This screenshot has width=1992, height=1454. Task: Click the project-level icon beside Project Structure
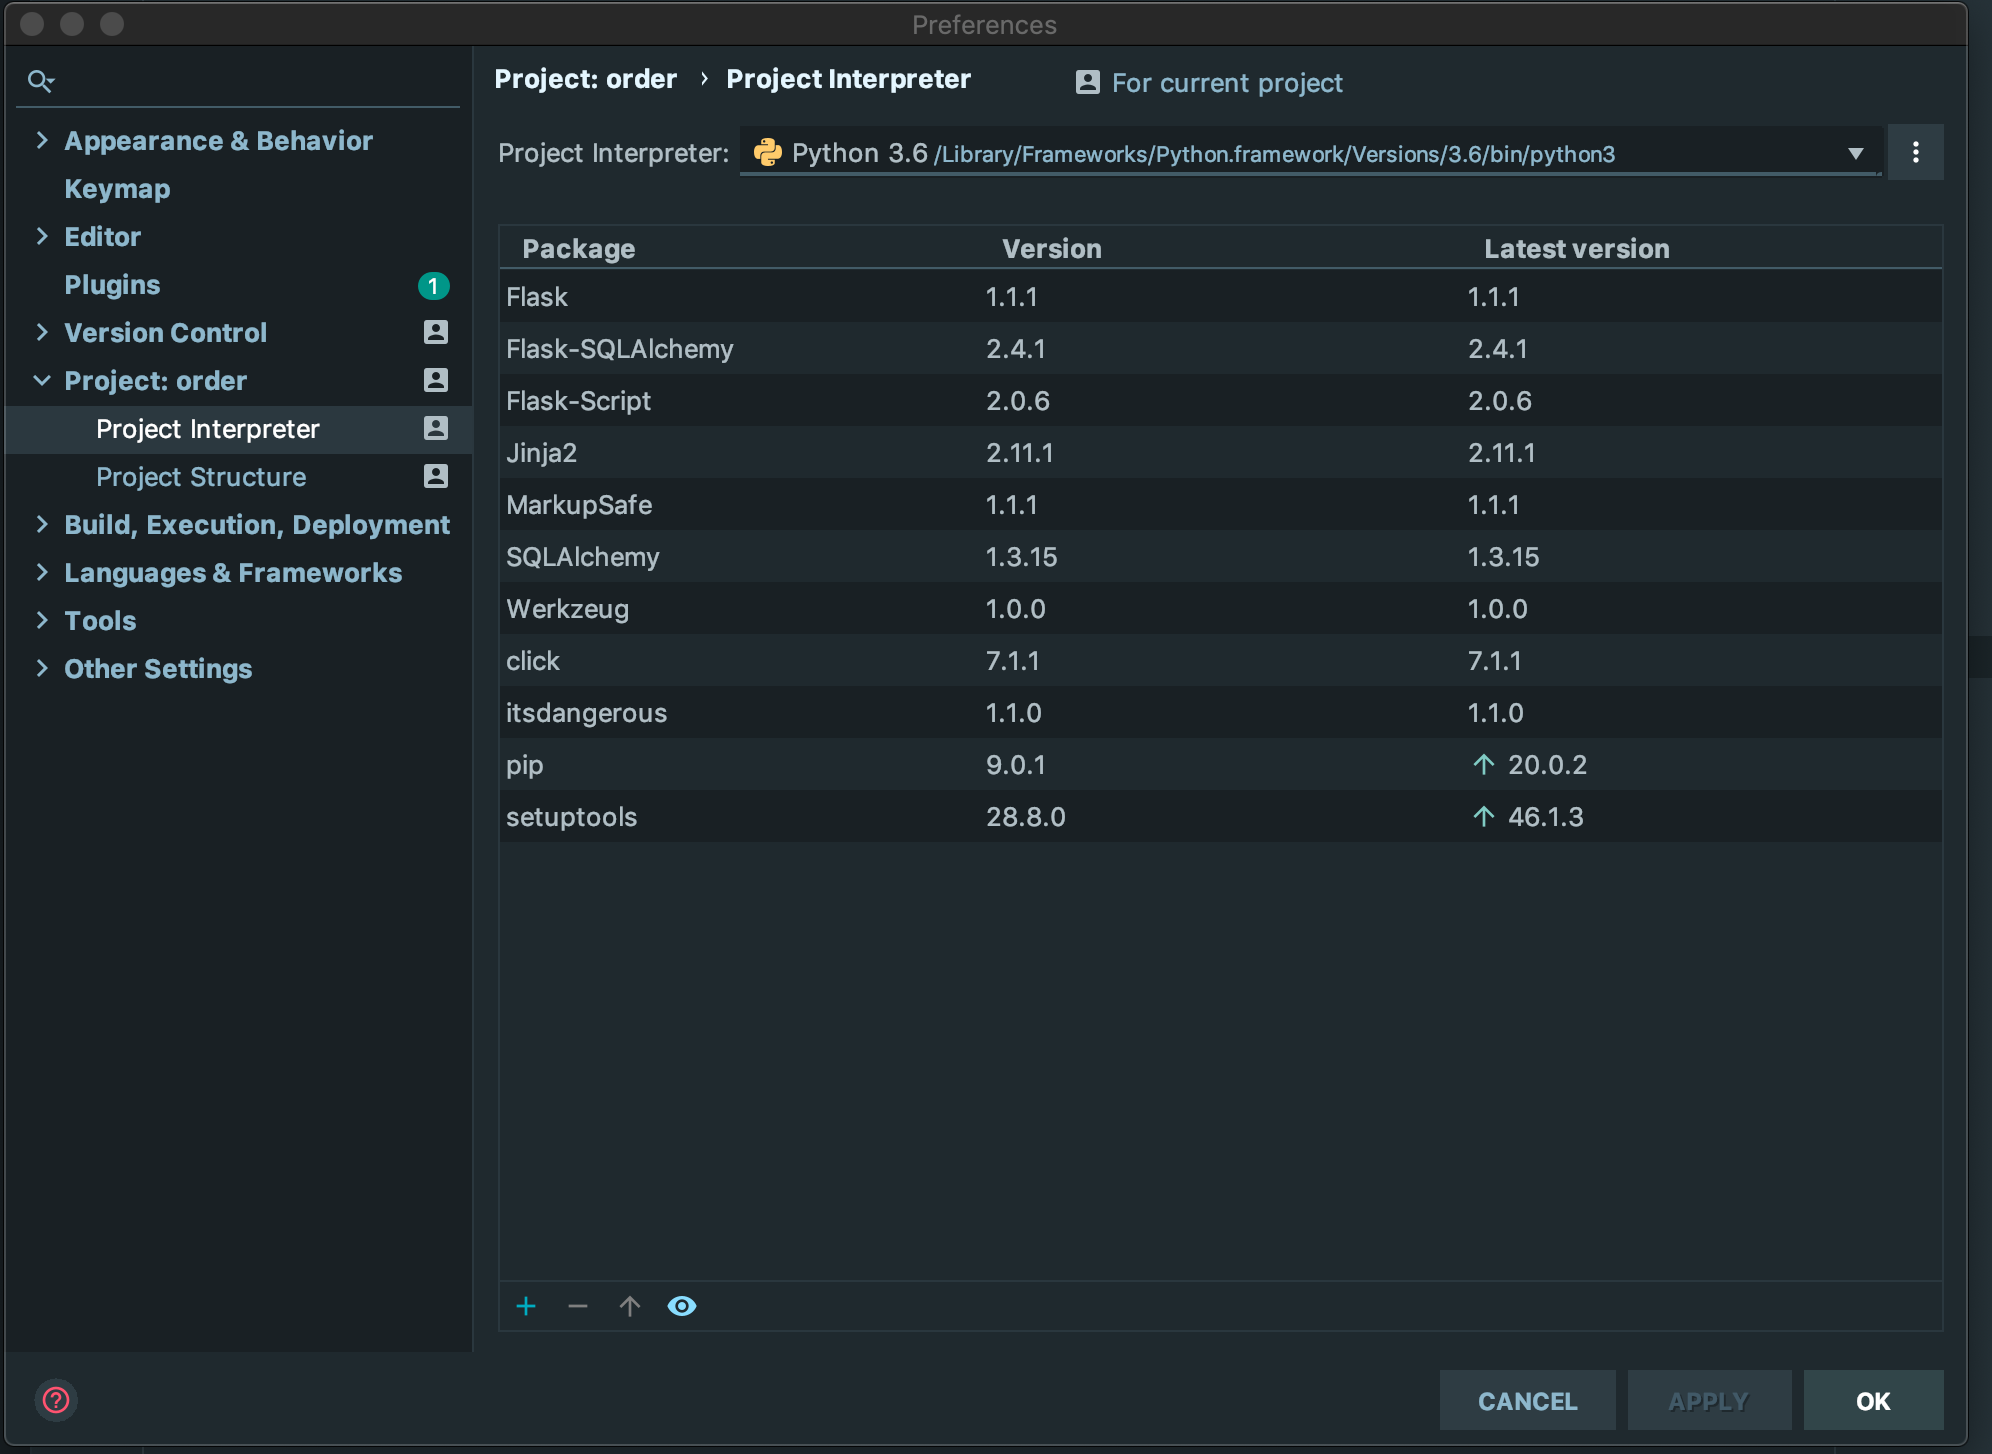tap(436, 476)
